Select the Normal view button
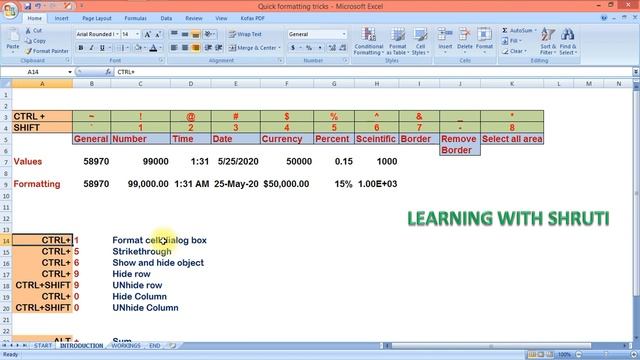The height and width of the screenshot is (360, 640). click(532, 355)
